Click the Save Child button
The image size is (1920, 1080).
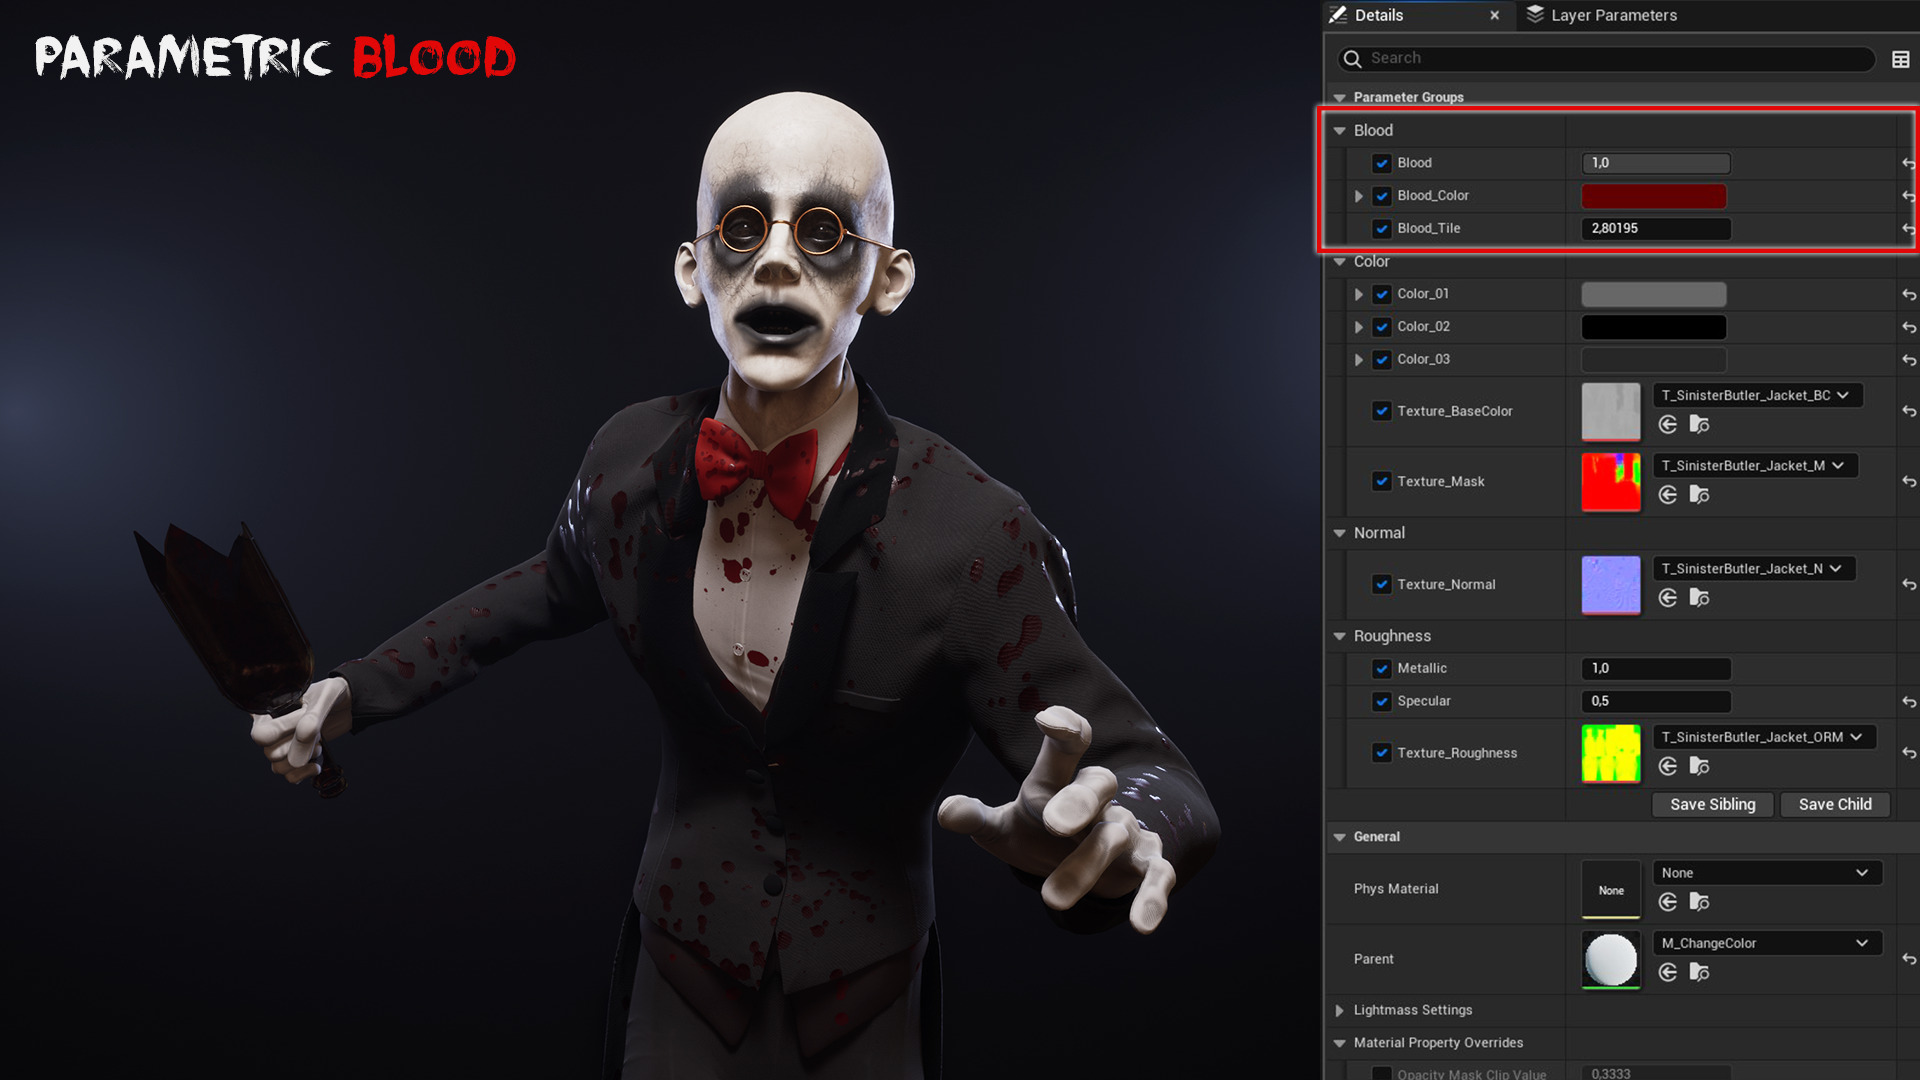click(1834, 805)
